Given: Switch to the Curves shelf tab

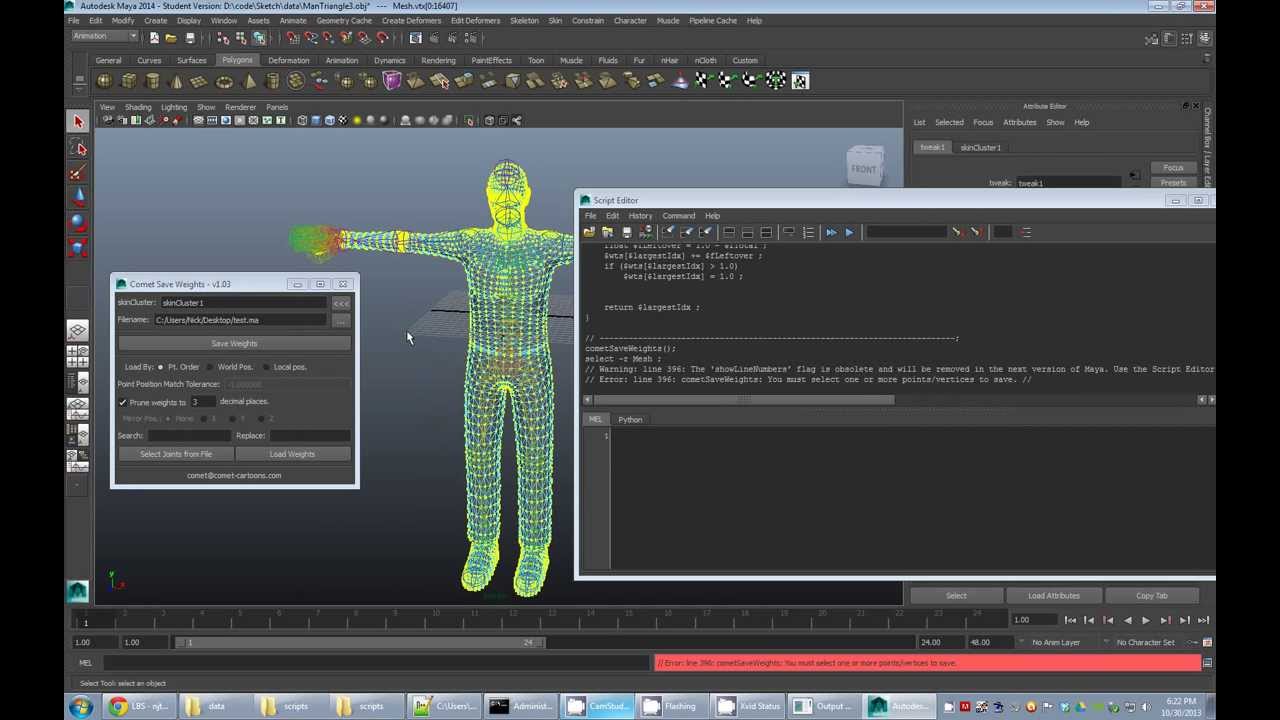Looking at the screenshot, I should (149, 60).
